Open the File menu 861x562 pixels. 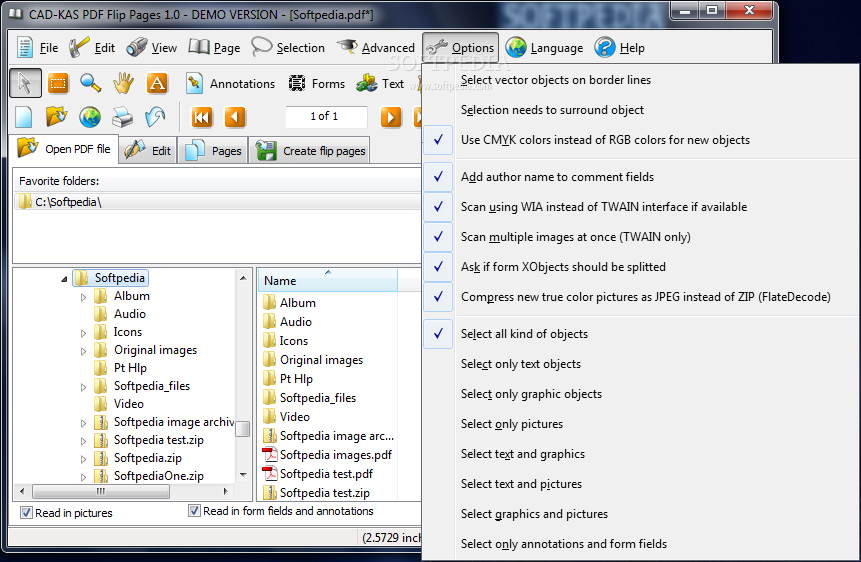point(37,48)
